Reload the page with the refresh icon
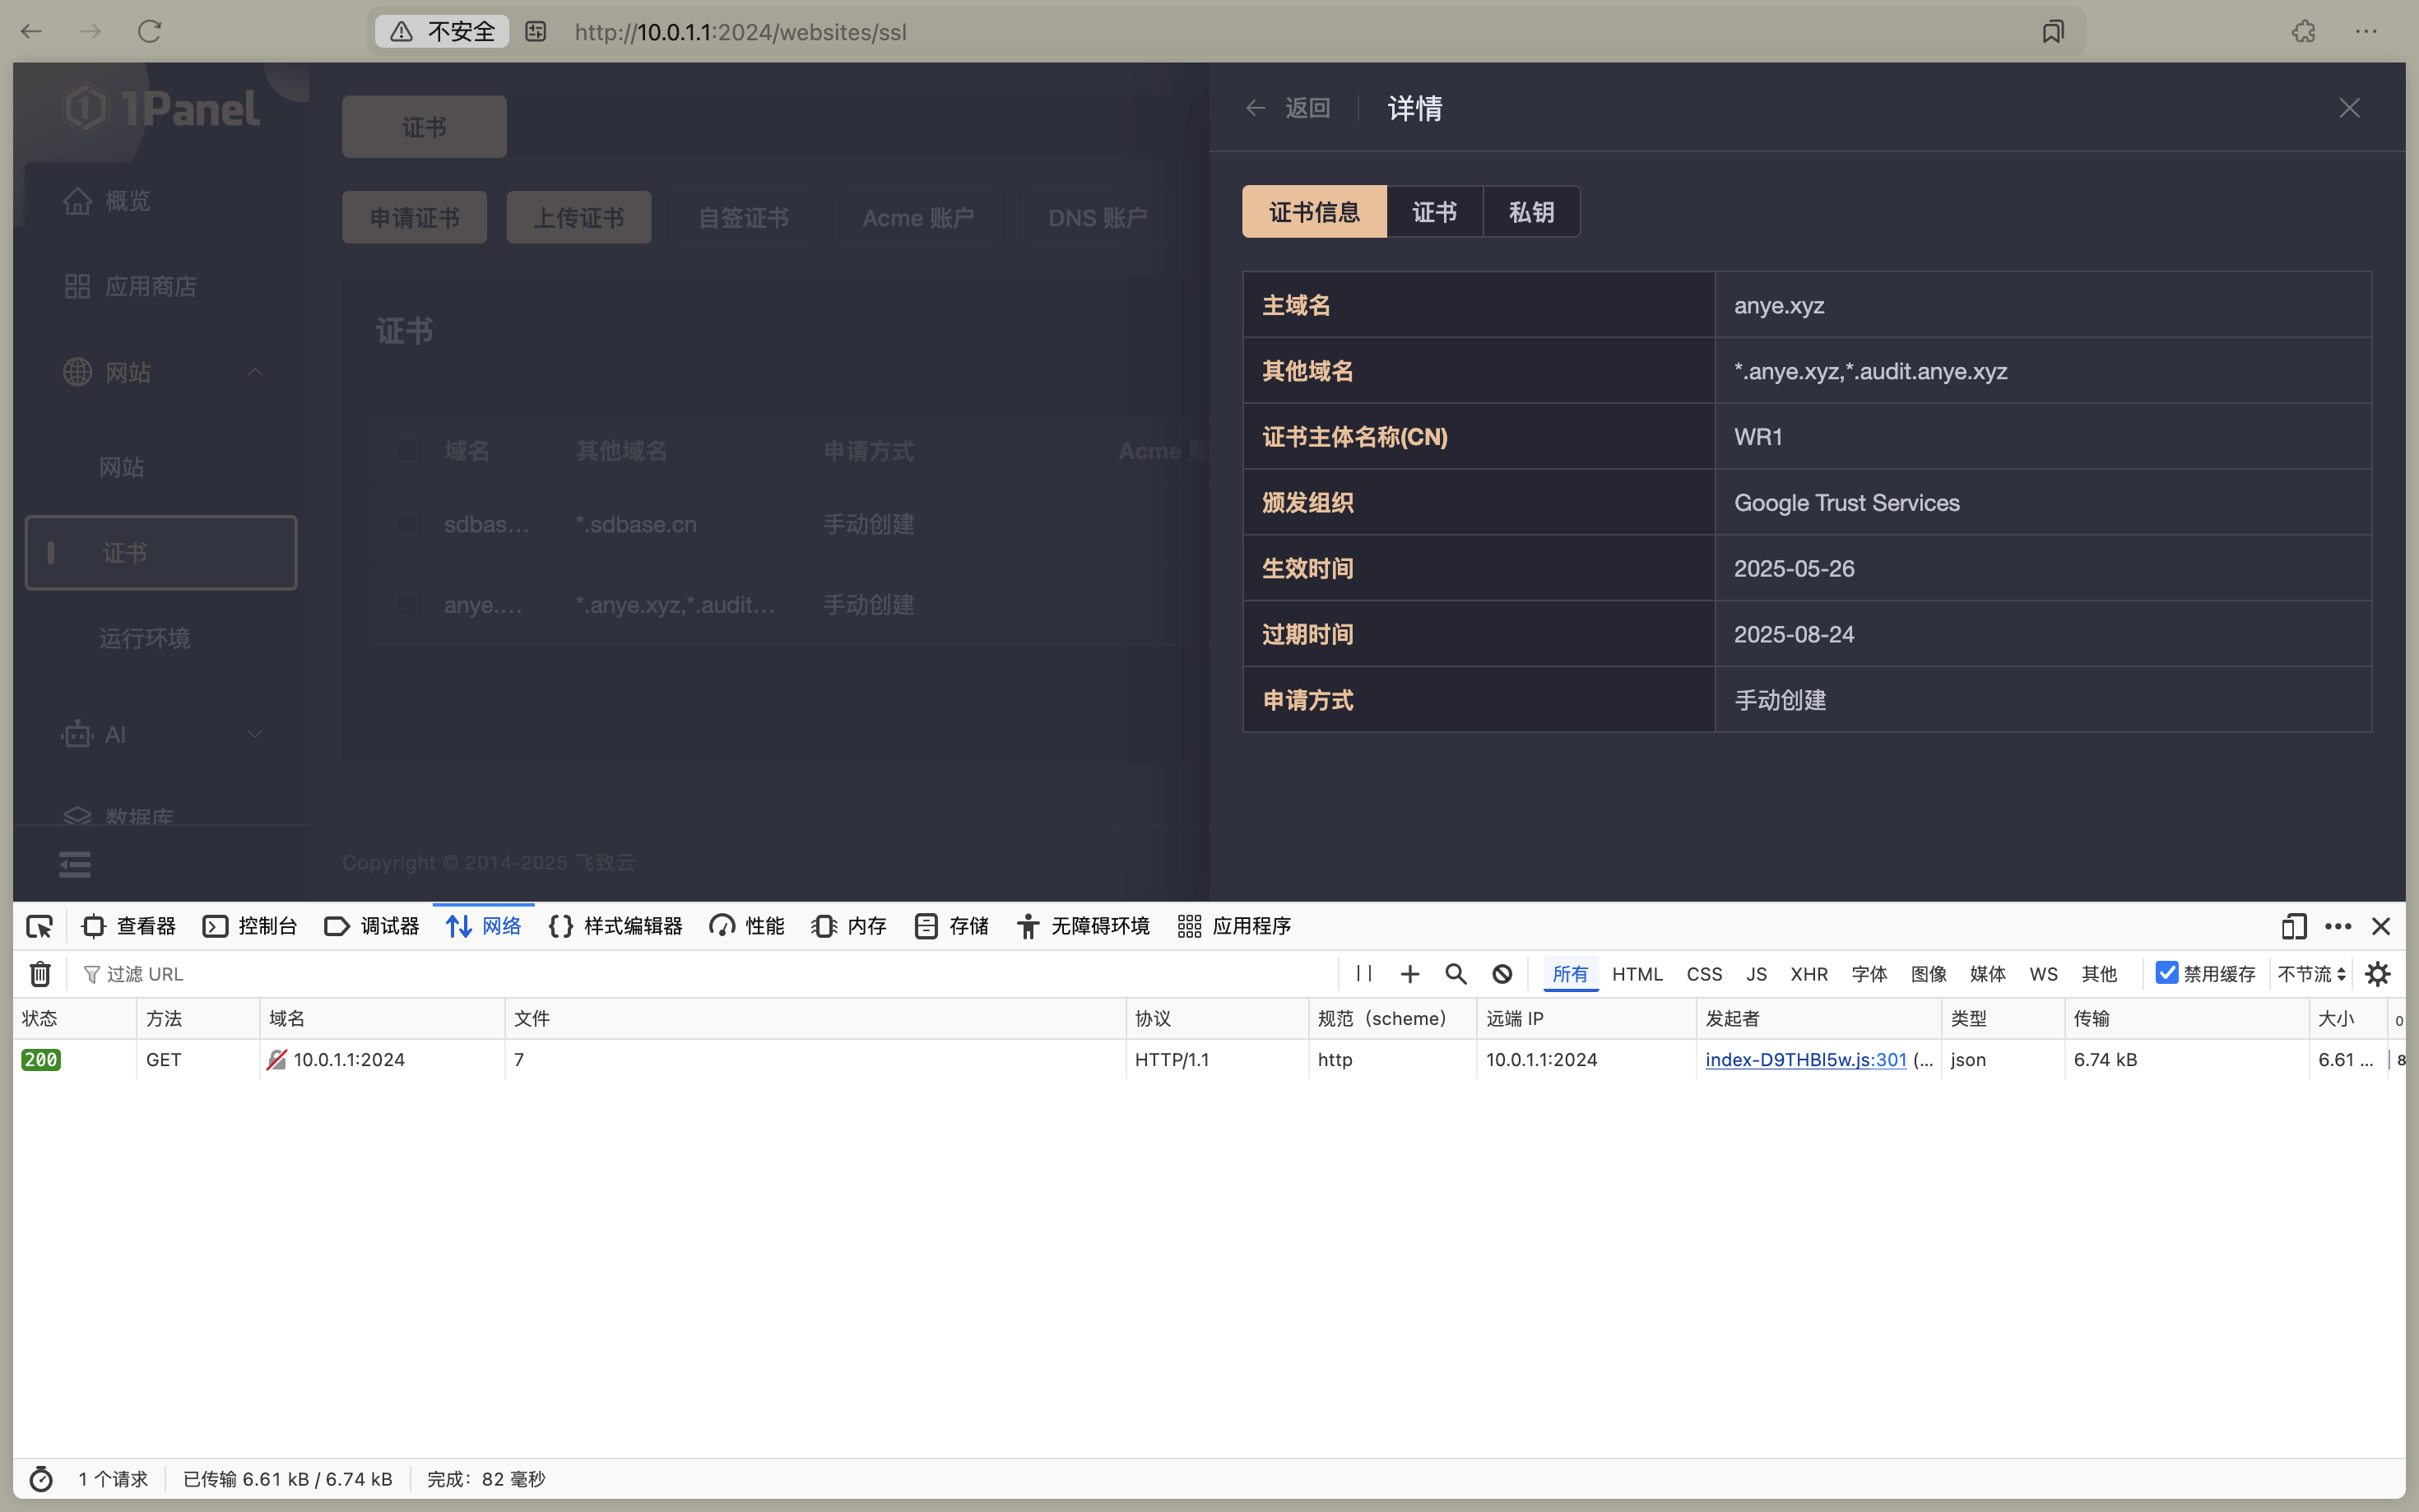This screenshot has height=1512, width=2419. (x=150, y=31)
